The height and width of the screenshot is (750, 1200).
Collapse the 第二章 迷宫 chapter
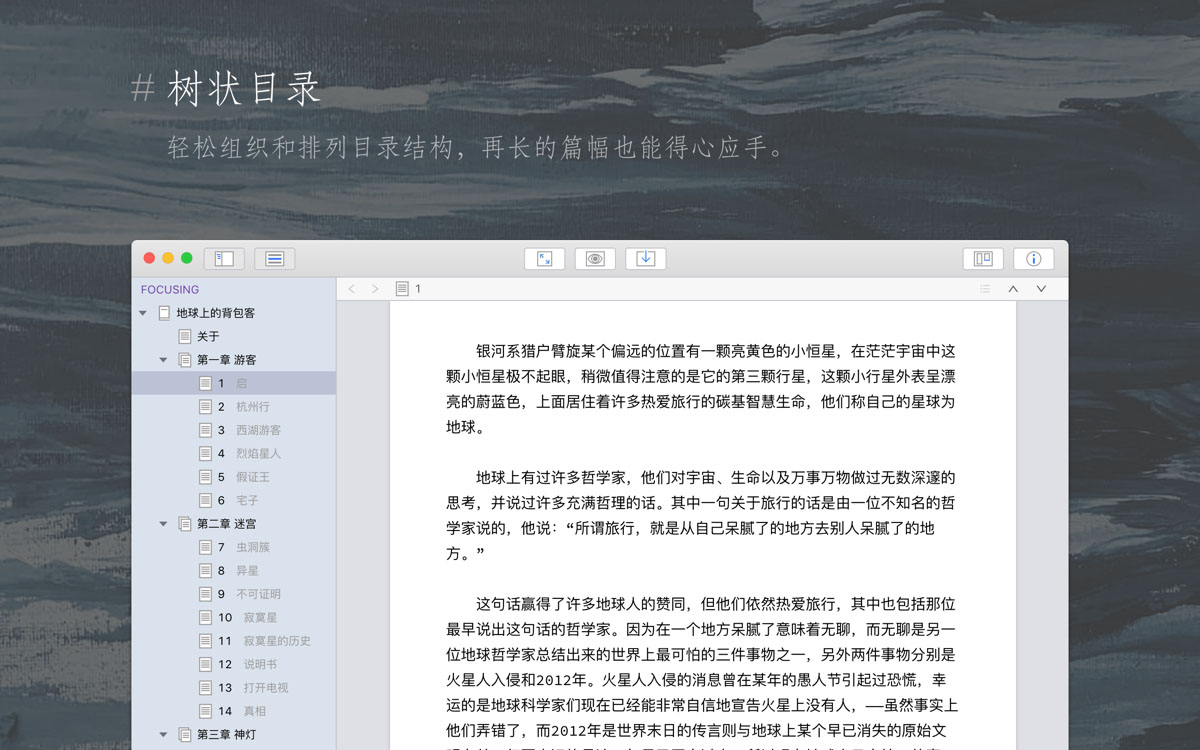(164, 524)
